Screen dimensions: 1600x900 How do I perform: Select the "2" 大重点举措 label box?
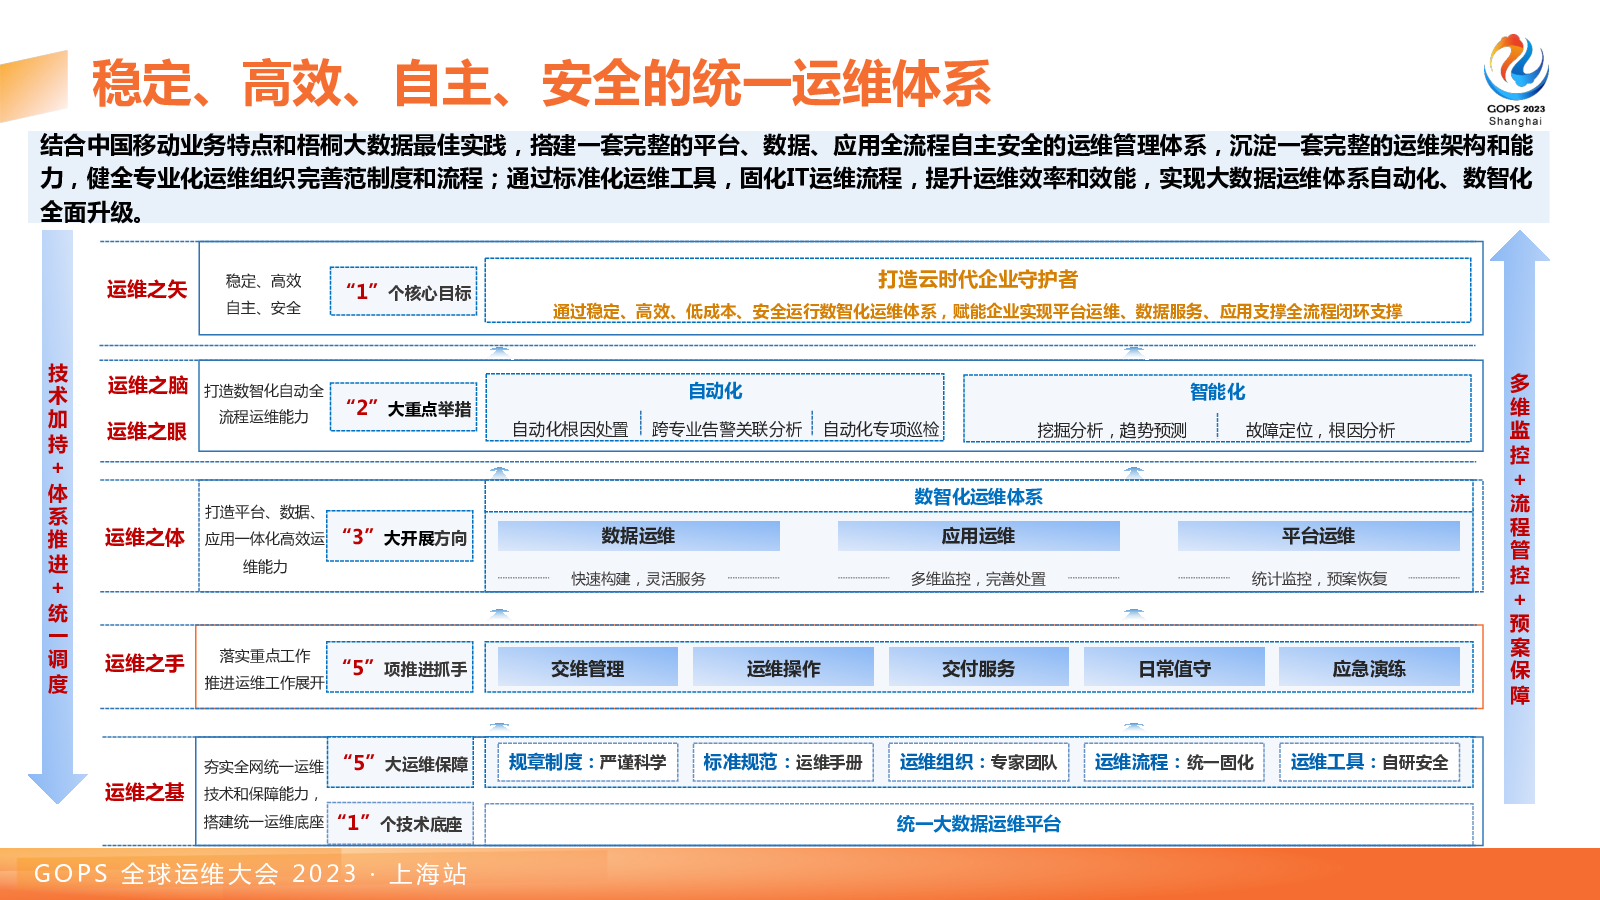click(x=404, y=408)
